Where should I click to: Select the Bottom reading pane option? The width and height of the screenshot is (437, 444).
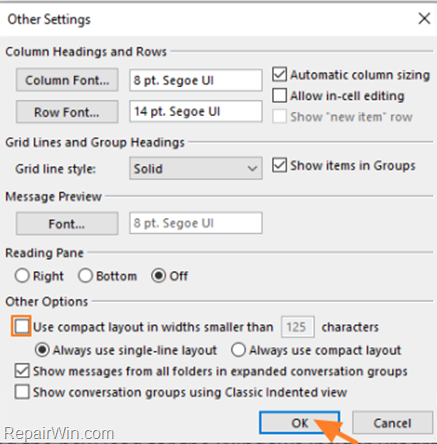click(x=85, y=276)
